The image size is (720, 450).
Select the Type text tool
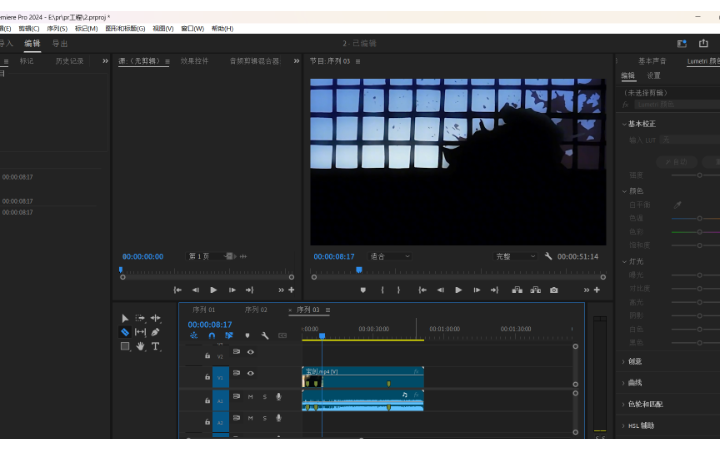156,346
